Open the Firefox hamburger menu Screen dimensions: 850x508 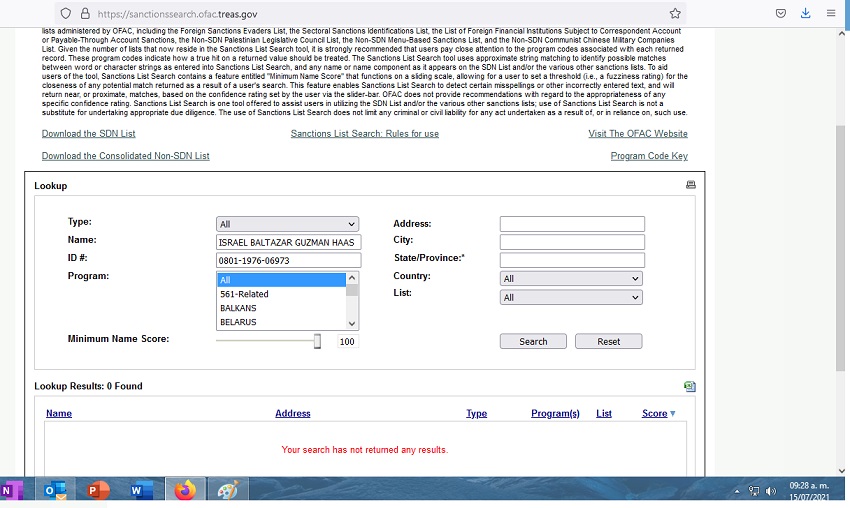tap(832, 14)
